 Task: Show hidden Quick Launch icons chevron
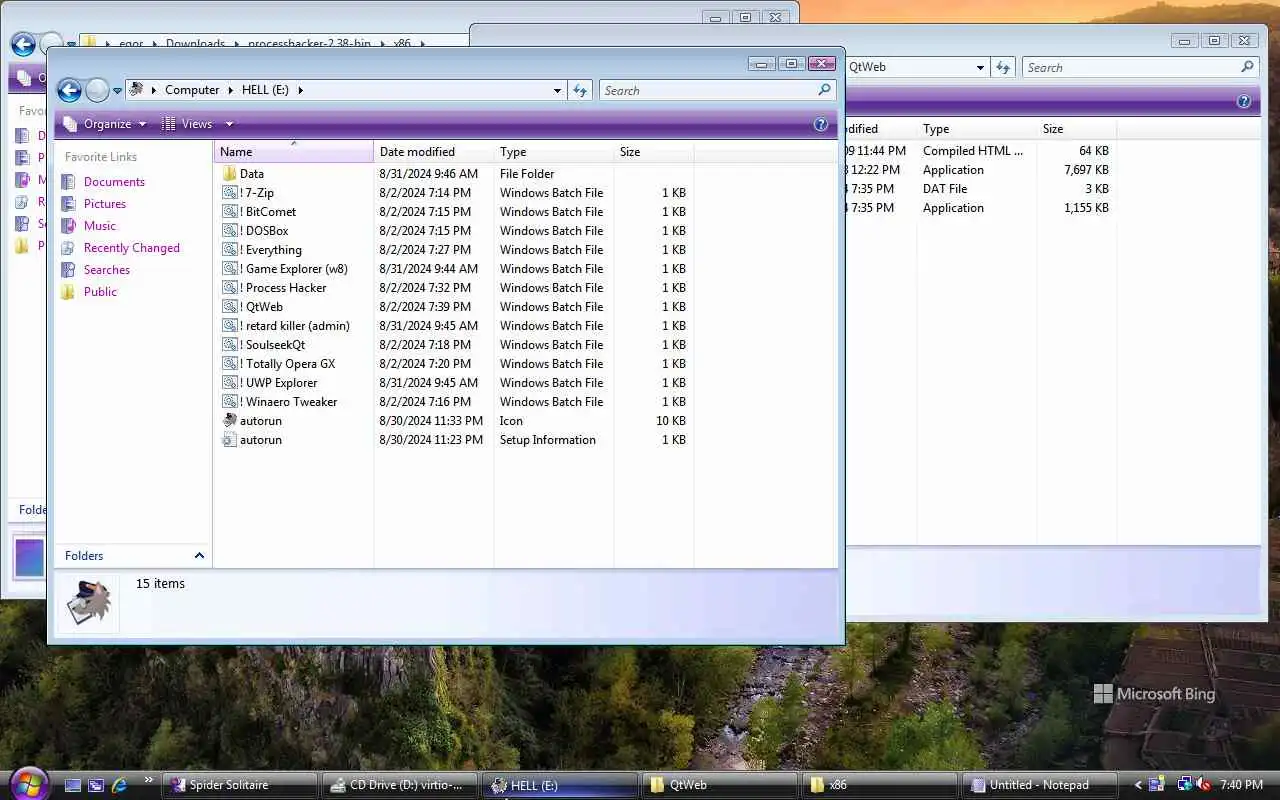149,779
